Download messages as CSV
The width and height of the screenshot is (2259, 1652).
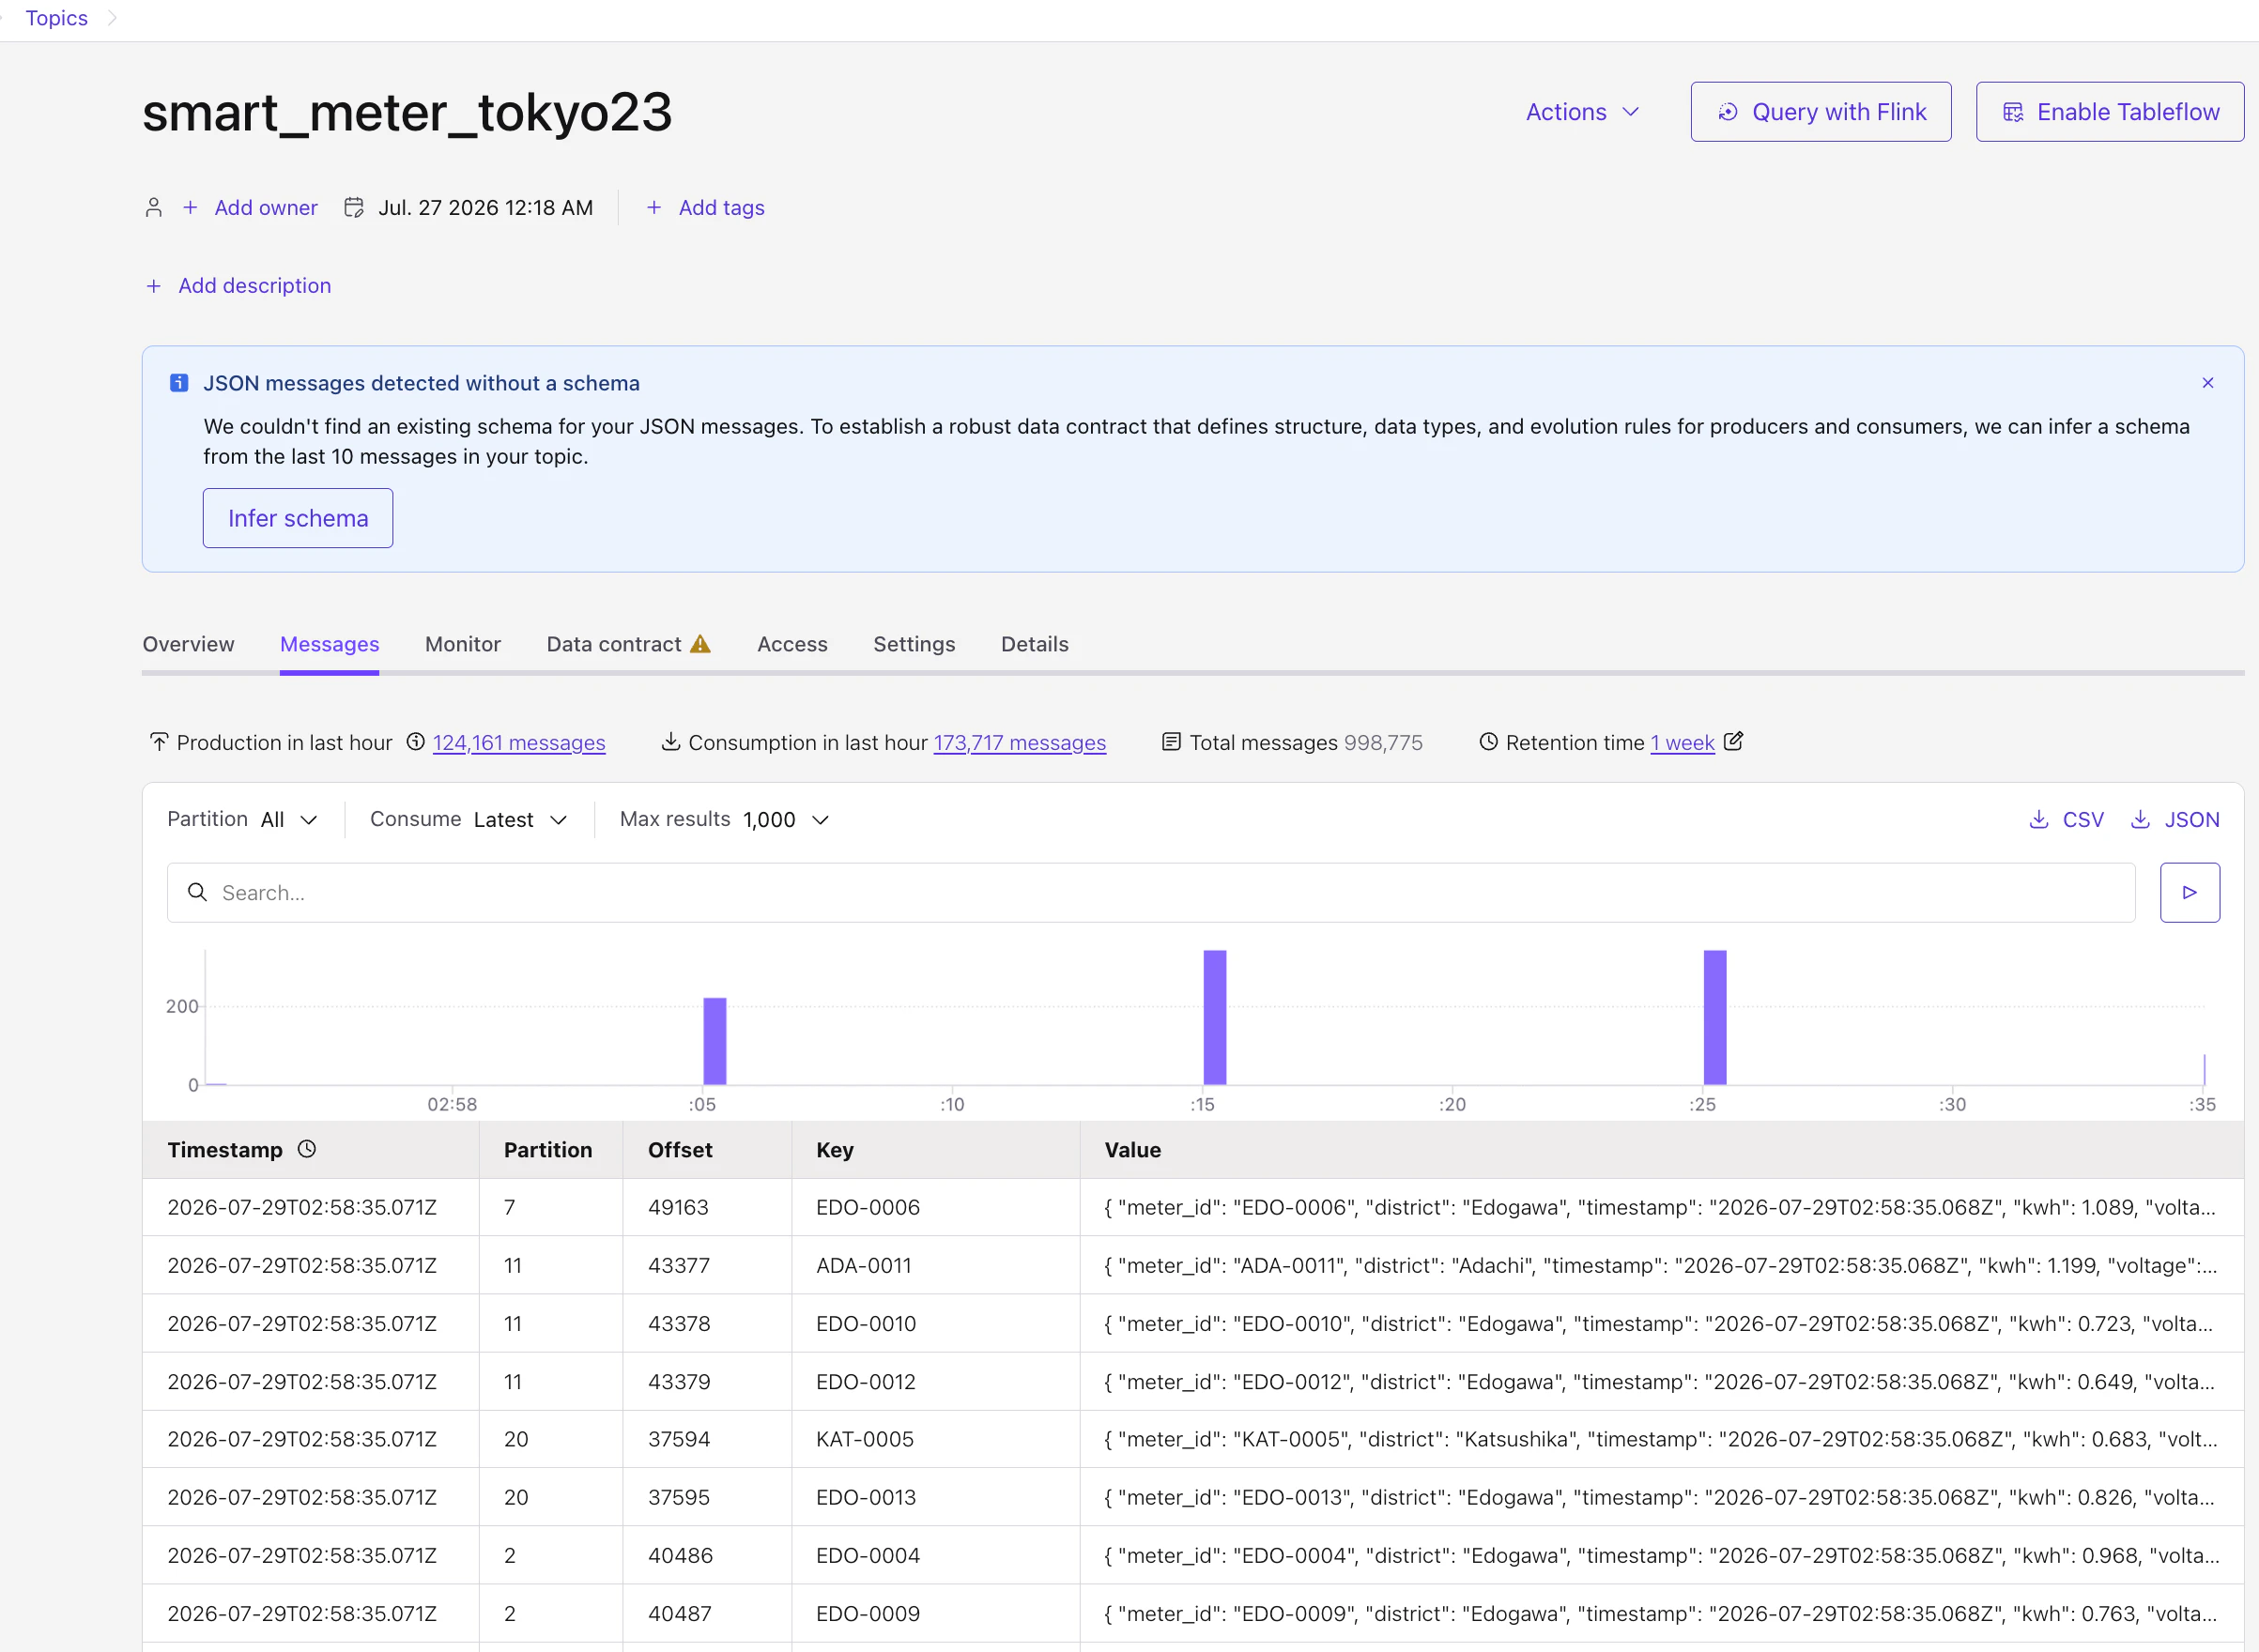click(2066, 819)
